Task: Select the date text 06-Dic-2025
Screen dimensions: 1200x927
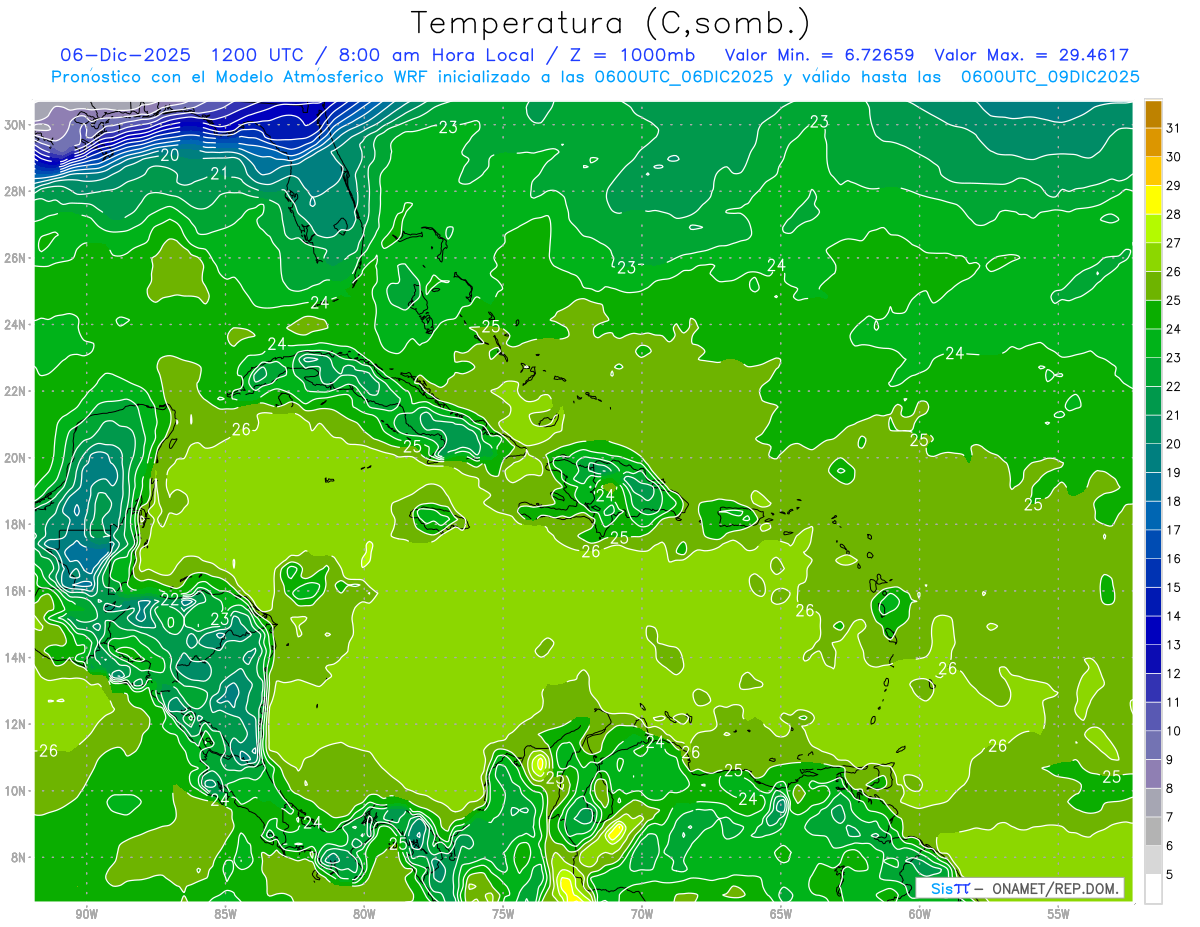Action: pos(126,54)
